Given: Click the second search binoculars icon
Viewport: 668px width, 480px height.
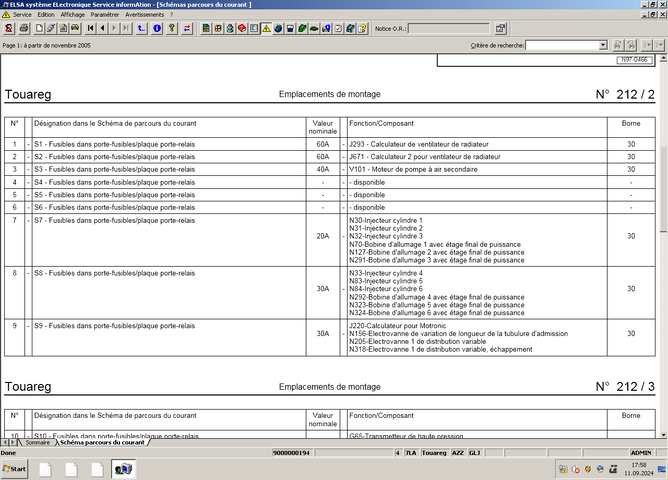Looking at the screenshot, I should point(631,45).
